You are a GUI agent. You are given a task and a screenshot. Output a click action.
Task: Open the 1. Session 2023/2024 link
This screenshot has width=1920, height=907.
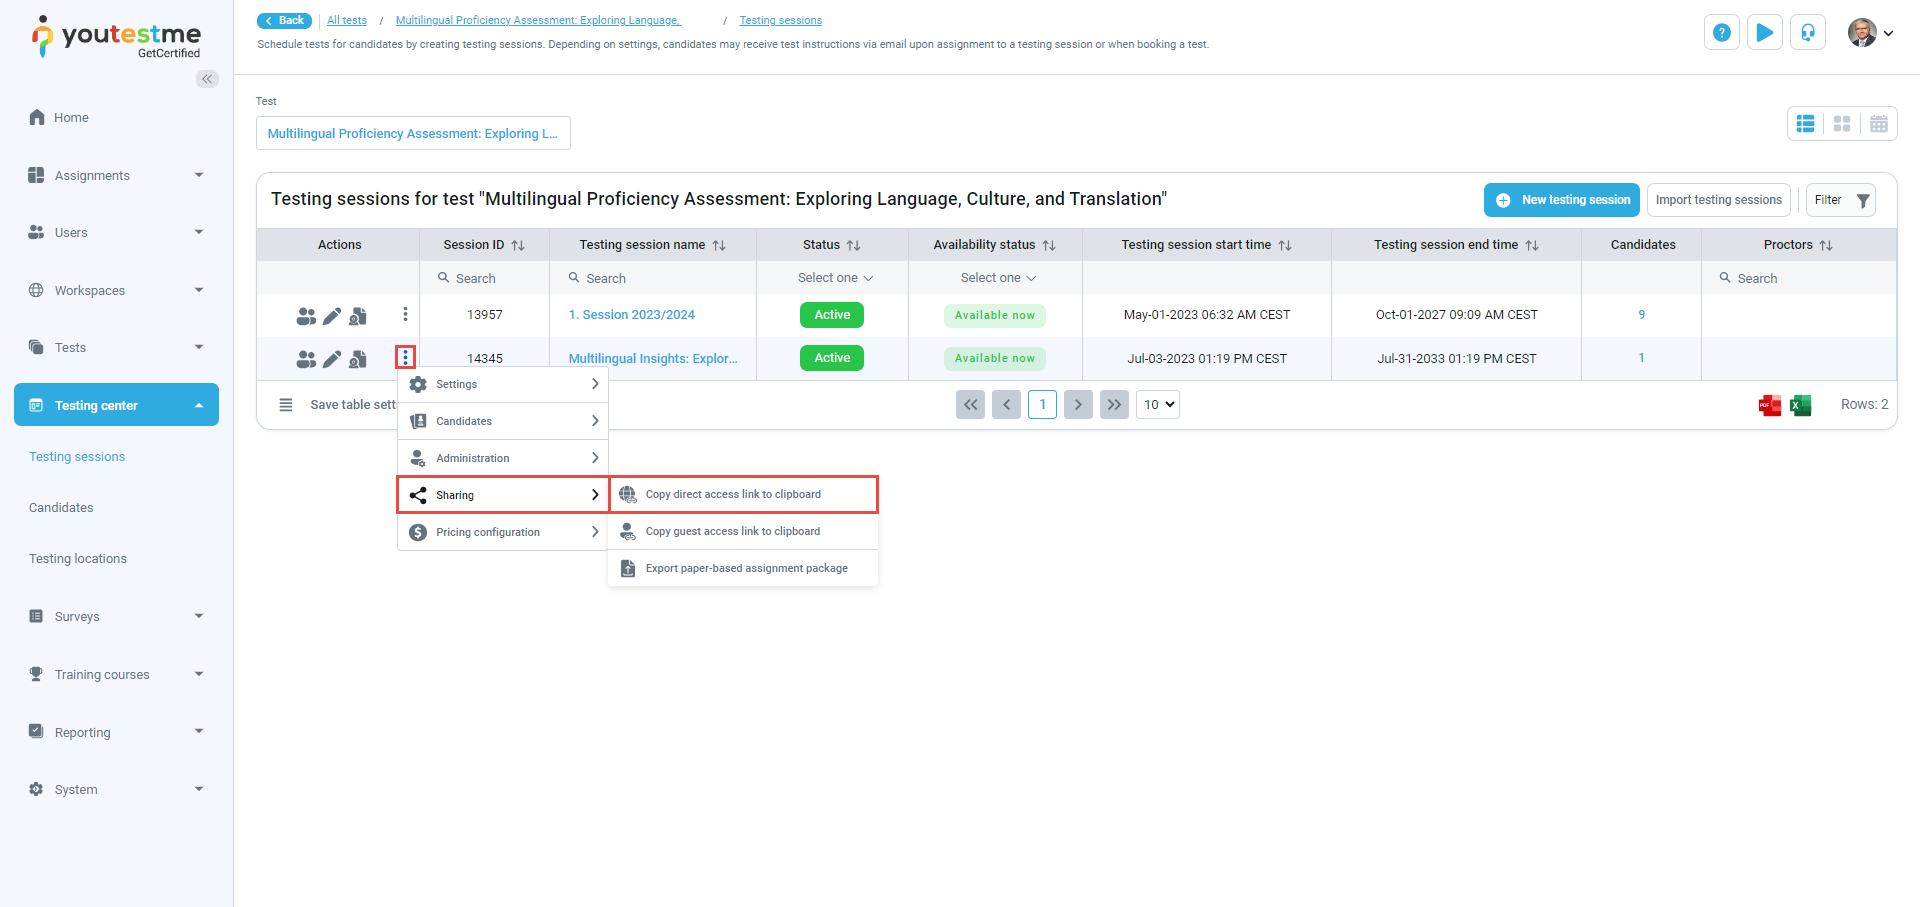[x=631, y=315]
